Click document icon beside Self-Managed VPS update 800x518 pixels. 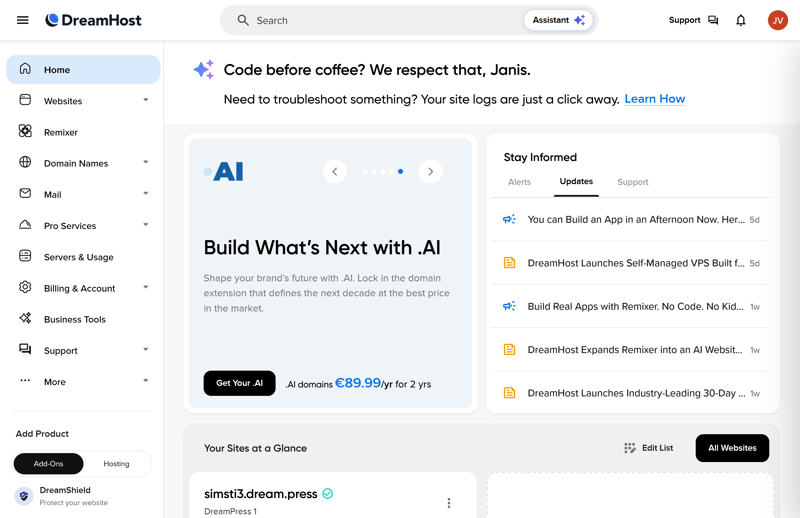(509, 263)
